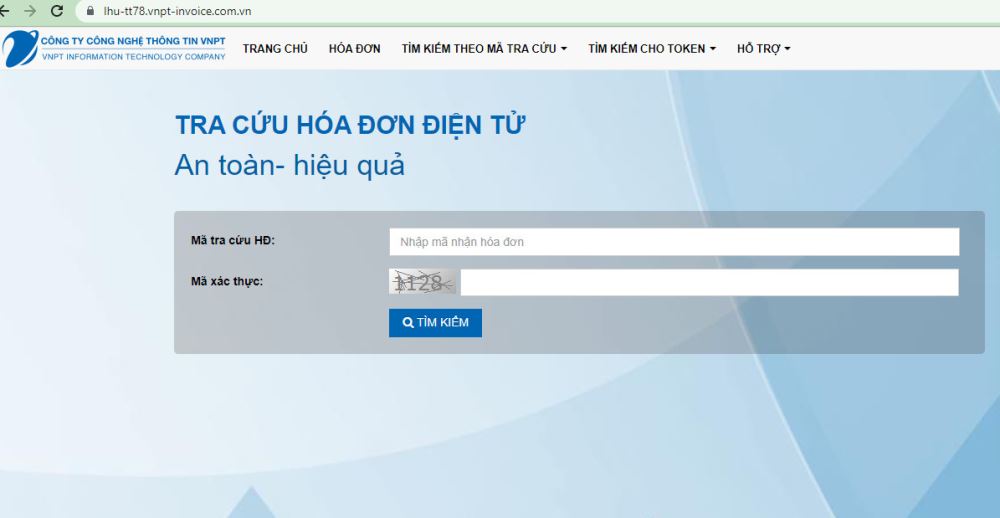The width and height of the screenshot is (1000, 518).
Task: Expand the TÌM KIẾM CHO TOKEN dropdown
Action: [x=651, y=48]
